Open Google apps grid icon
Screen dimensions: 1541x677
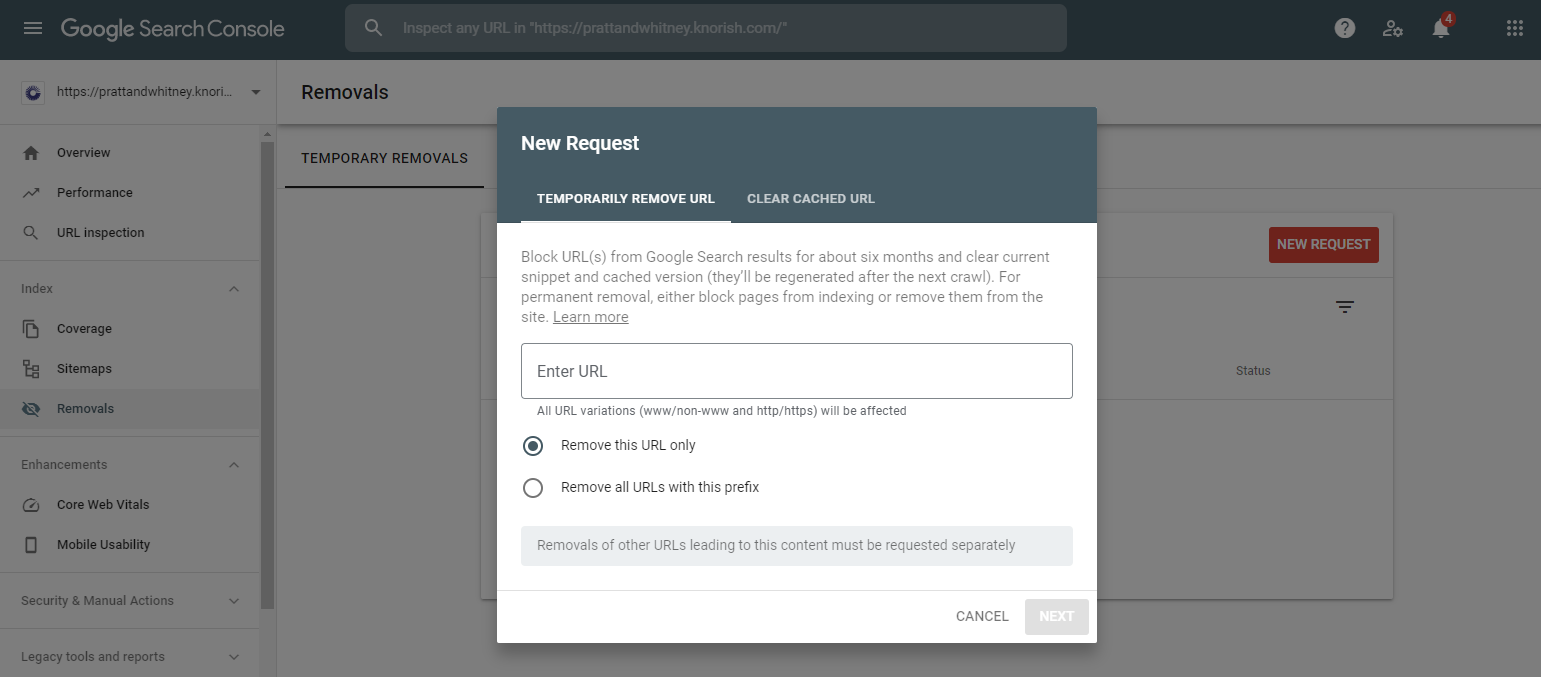[x=1514, y=28]
